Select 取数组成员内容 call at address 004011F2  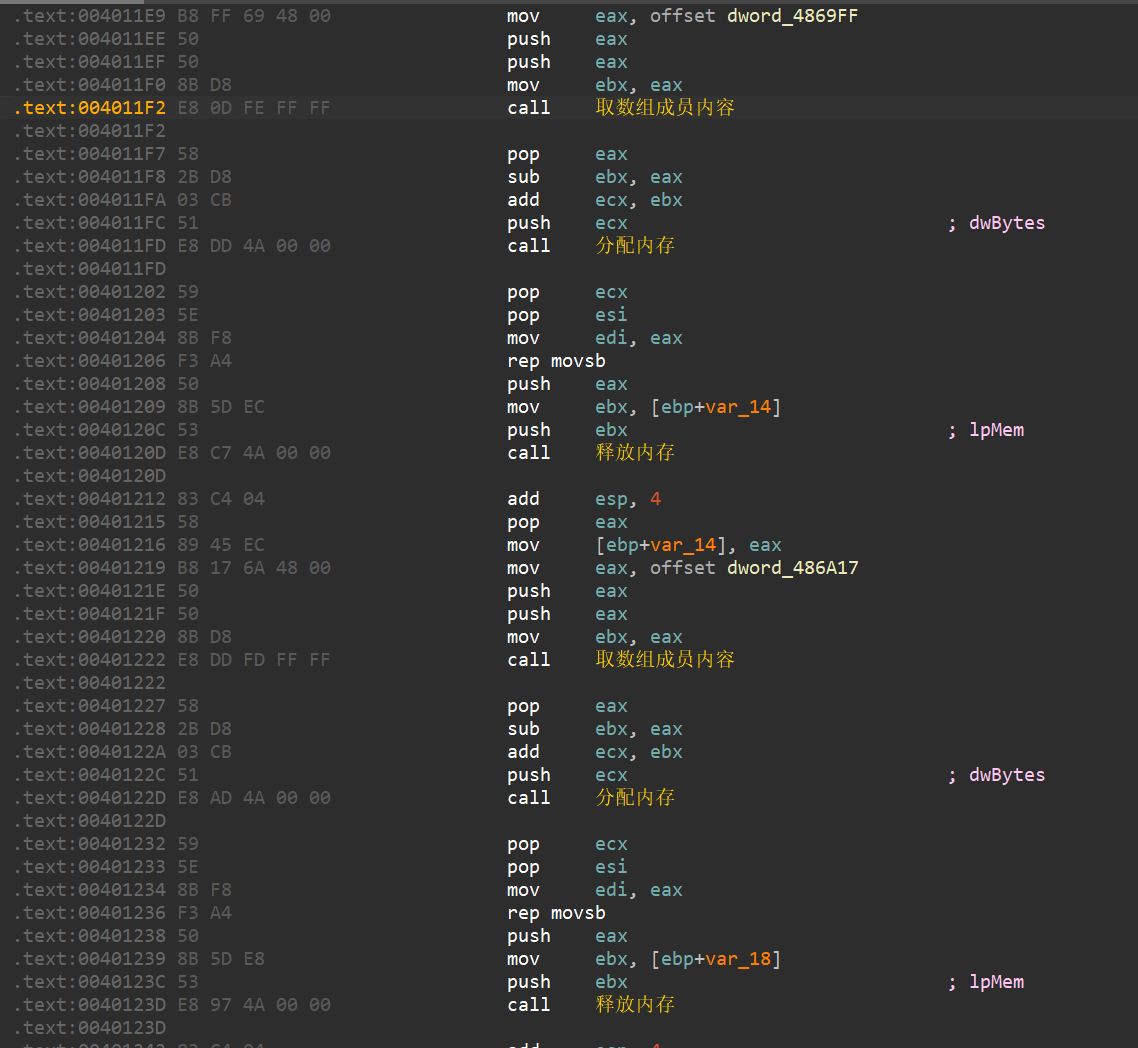click(664, 107)
